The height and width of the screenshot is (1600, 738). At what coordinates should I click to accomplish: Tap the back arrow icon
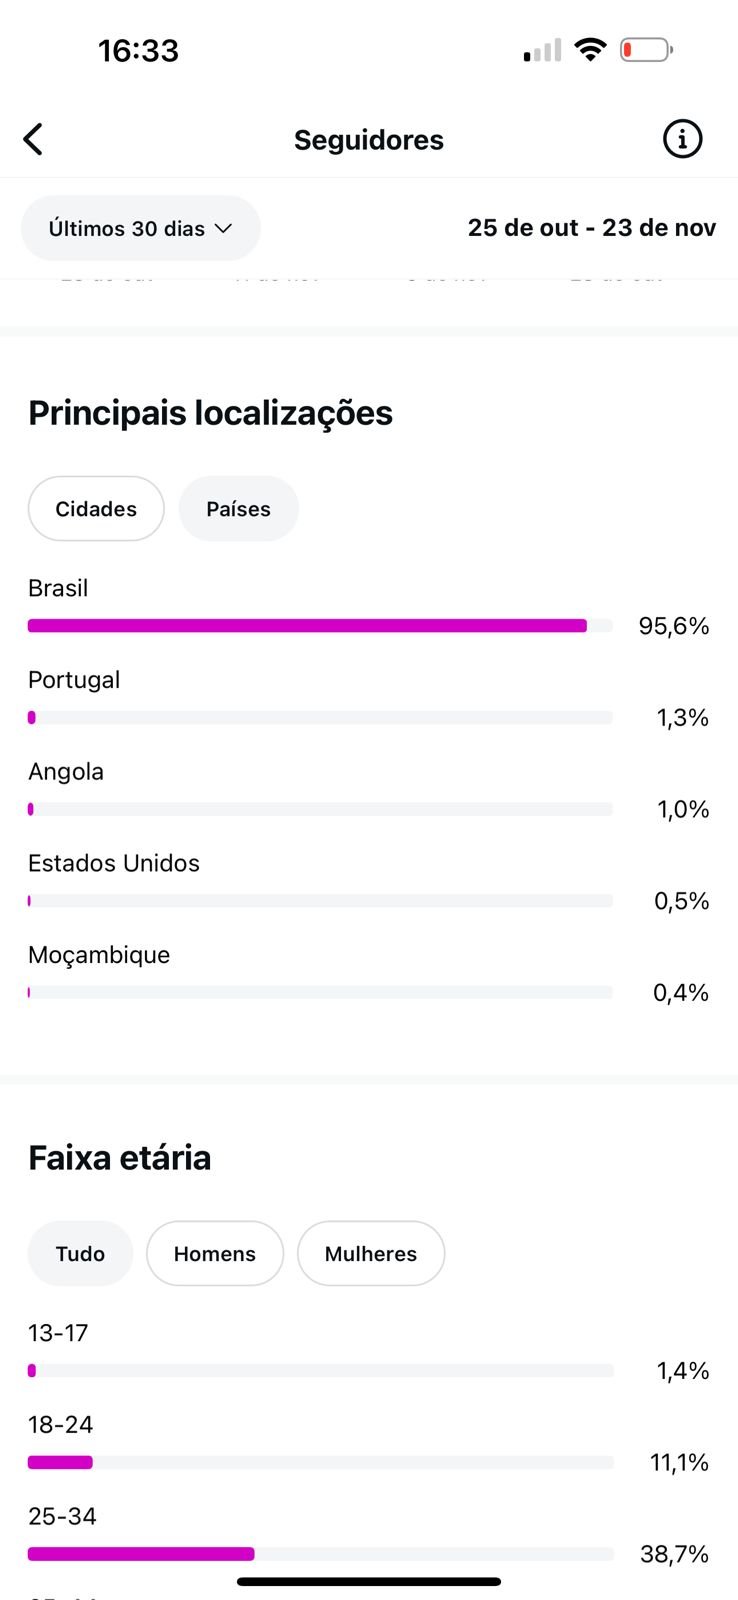pyautogui.click(x=33, y=140)
